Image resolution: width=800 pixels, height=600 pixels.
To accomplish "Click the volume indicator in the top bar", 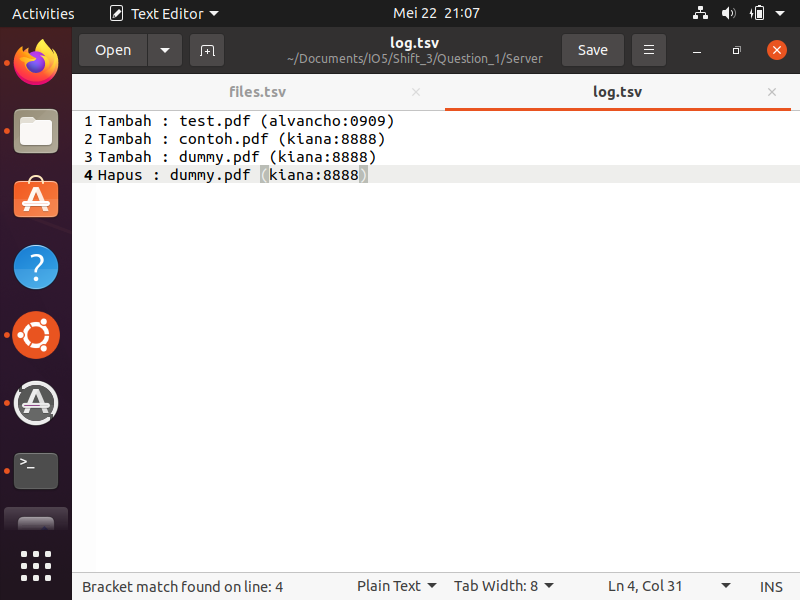I will pyautogui.click(x=728, y=13).
